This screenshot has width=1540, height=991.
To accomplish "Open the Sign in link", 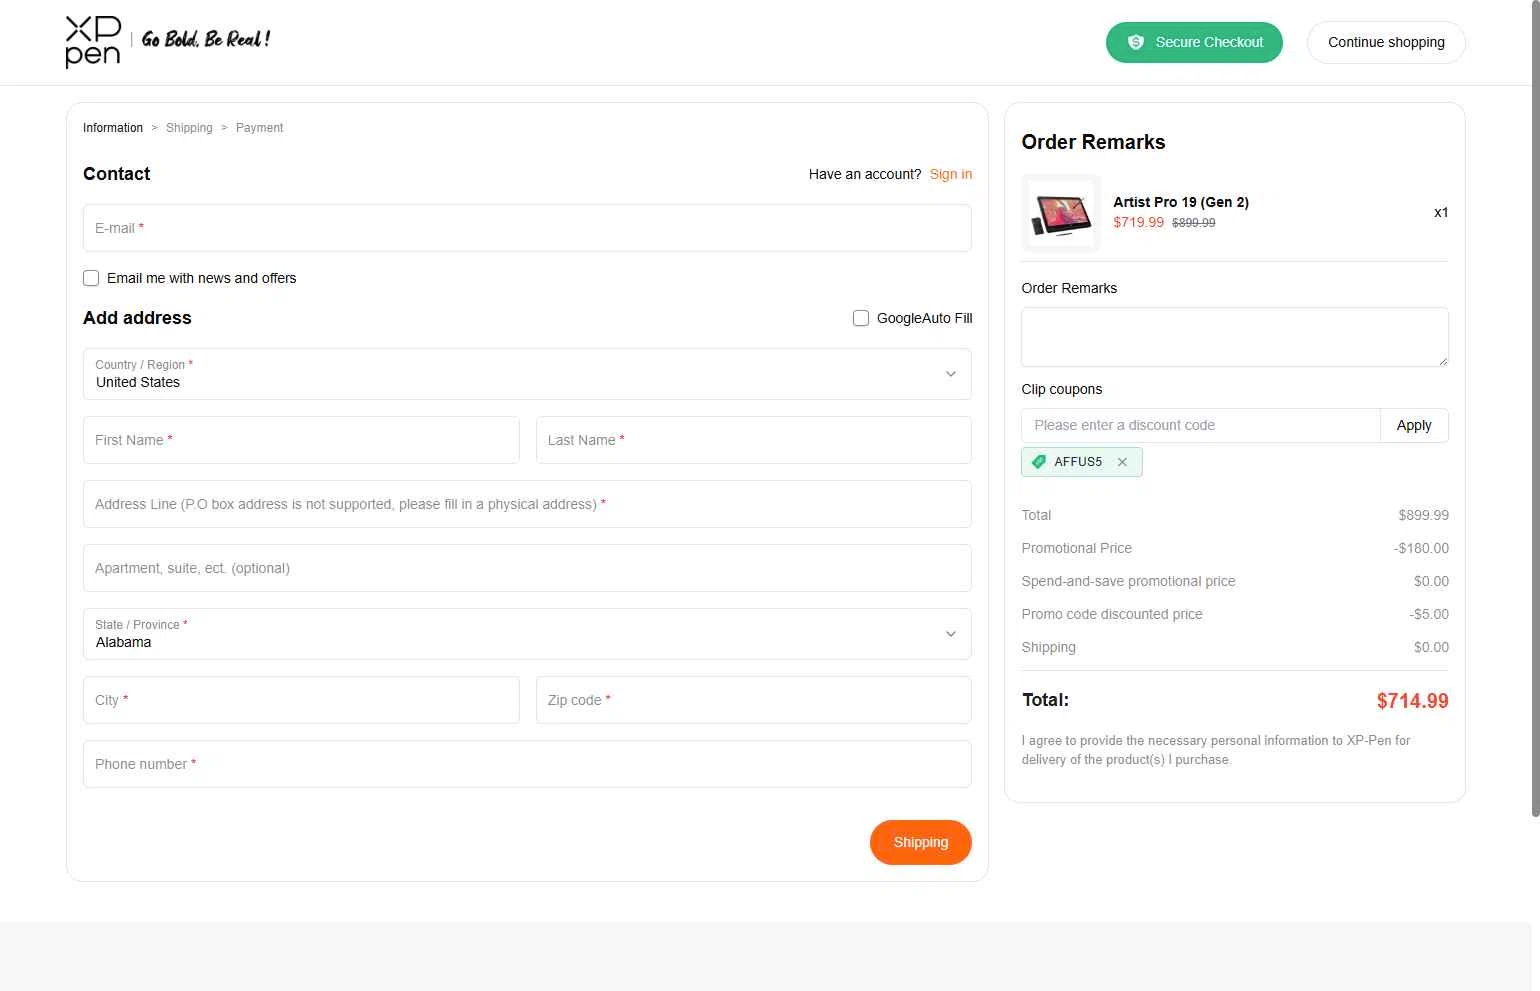I will click(x=950, y=174).
